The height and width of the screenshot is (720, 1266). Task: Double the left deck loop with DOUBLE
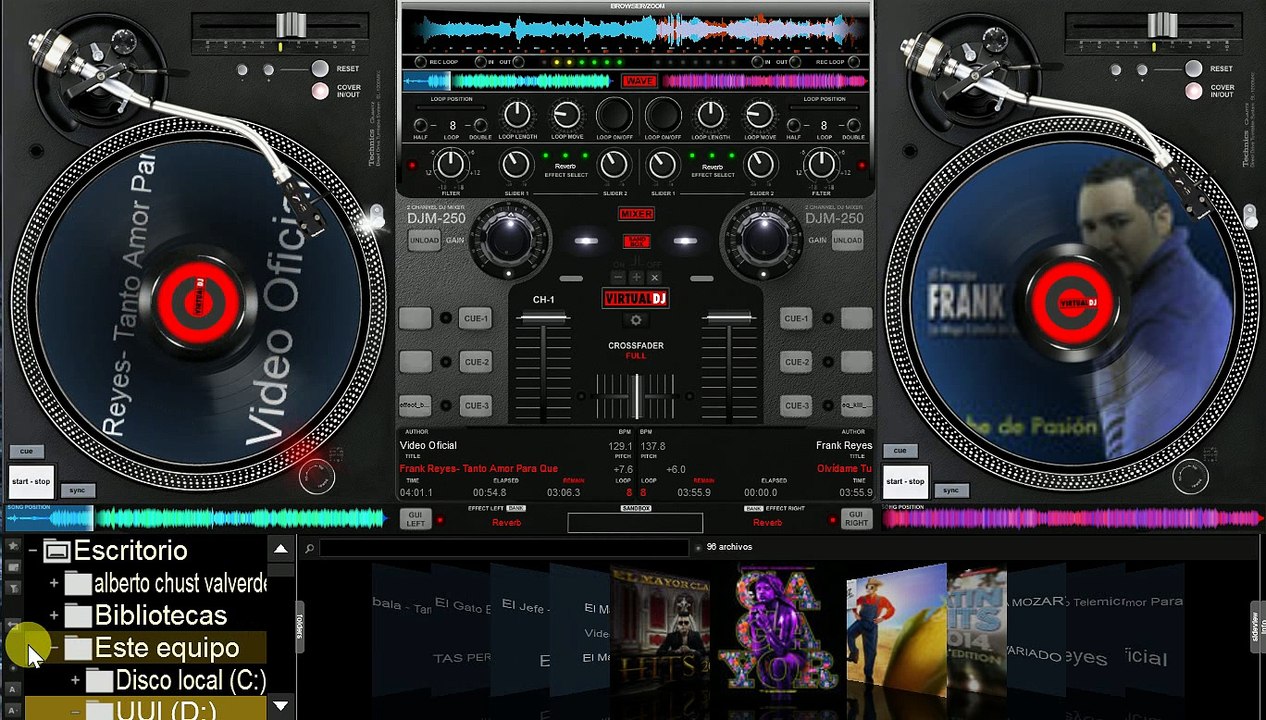click(x=480, y=126)
